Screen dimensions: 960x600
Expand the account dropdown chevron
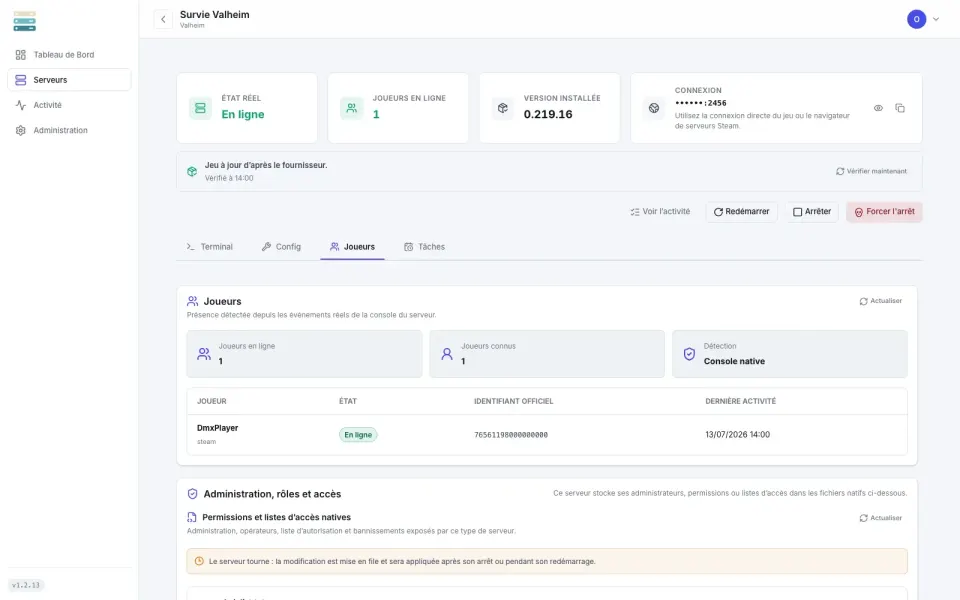(936, 19)
